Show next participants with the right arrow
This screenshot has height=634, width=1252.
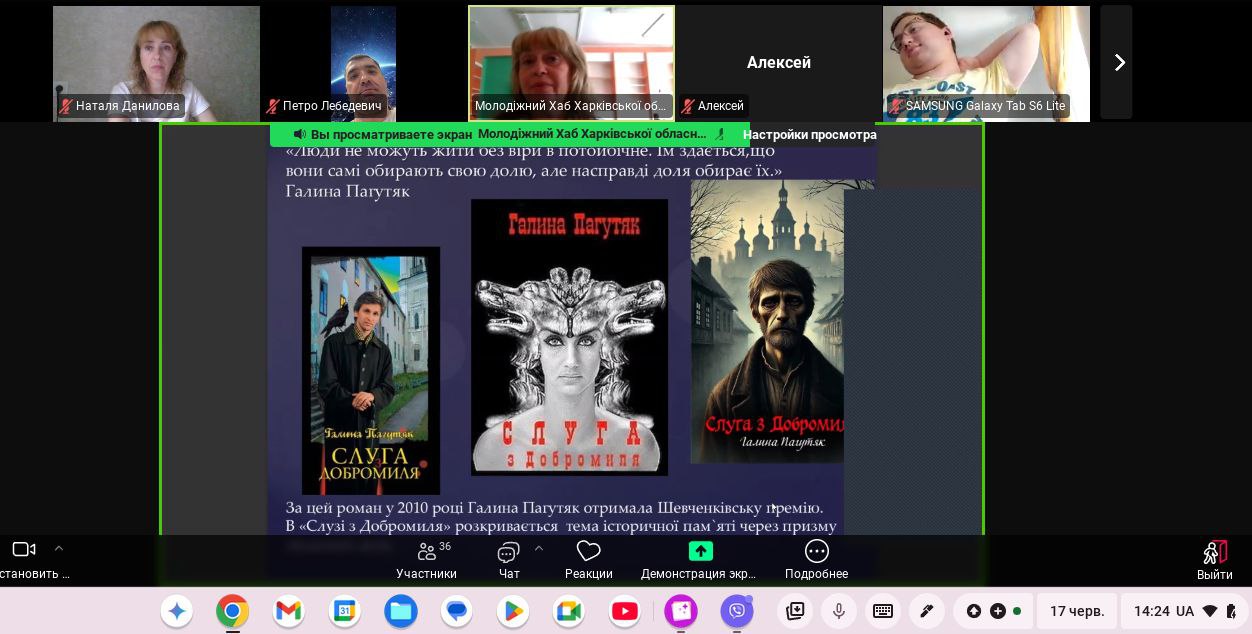pyautogui.click(x=1119, y=63)
